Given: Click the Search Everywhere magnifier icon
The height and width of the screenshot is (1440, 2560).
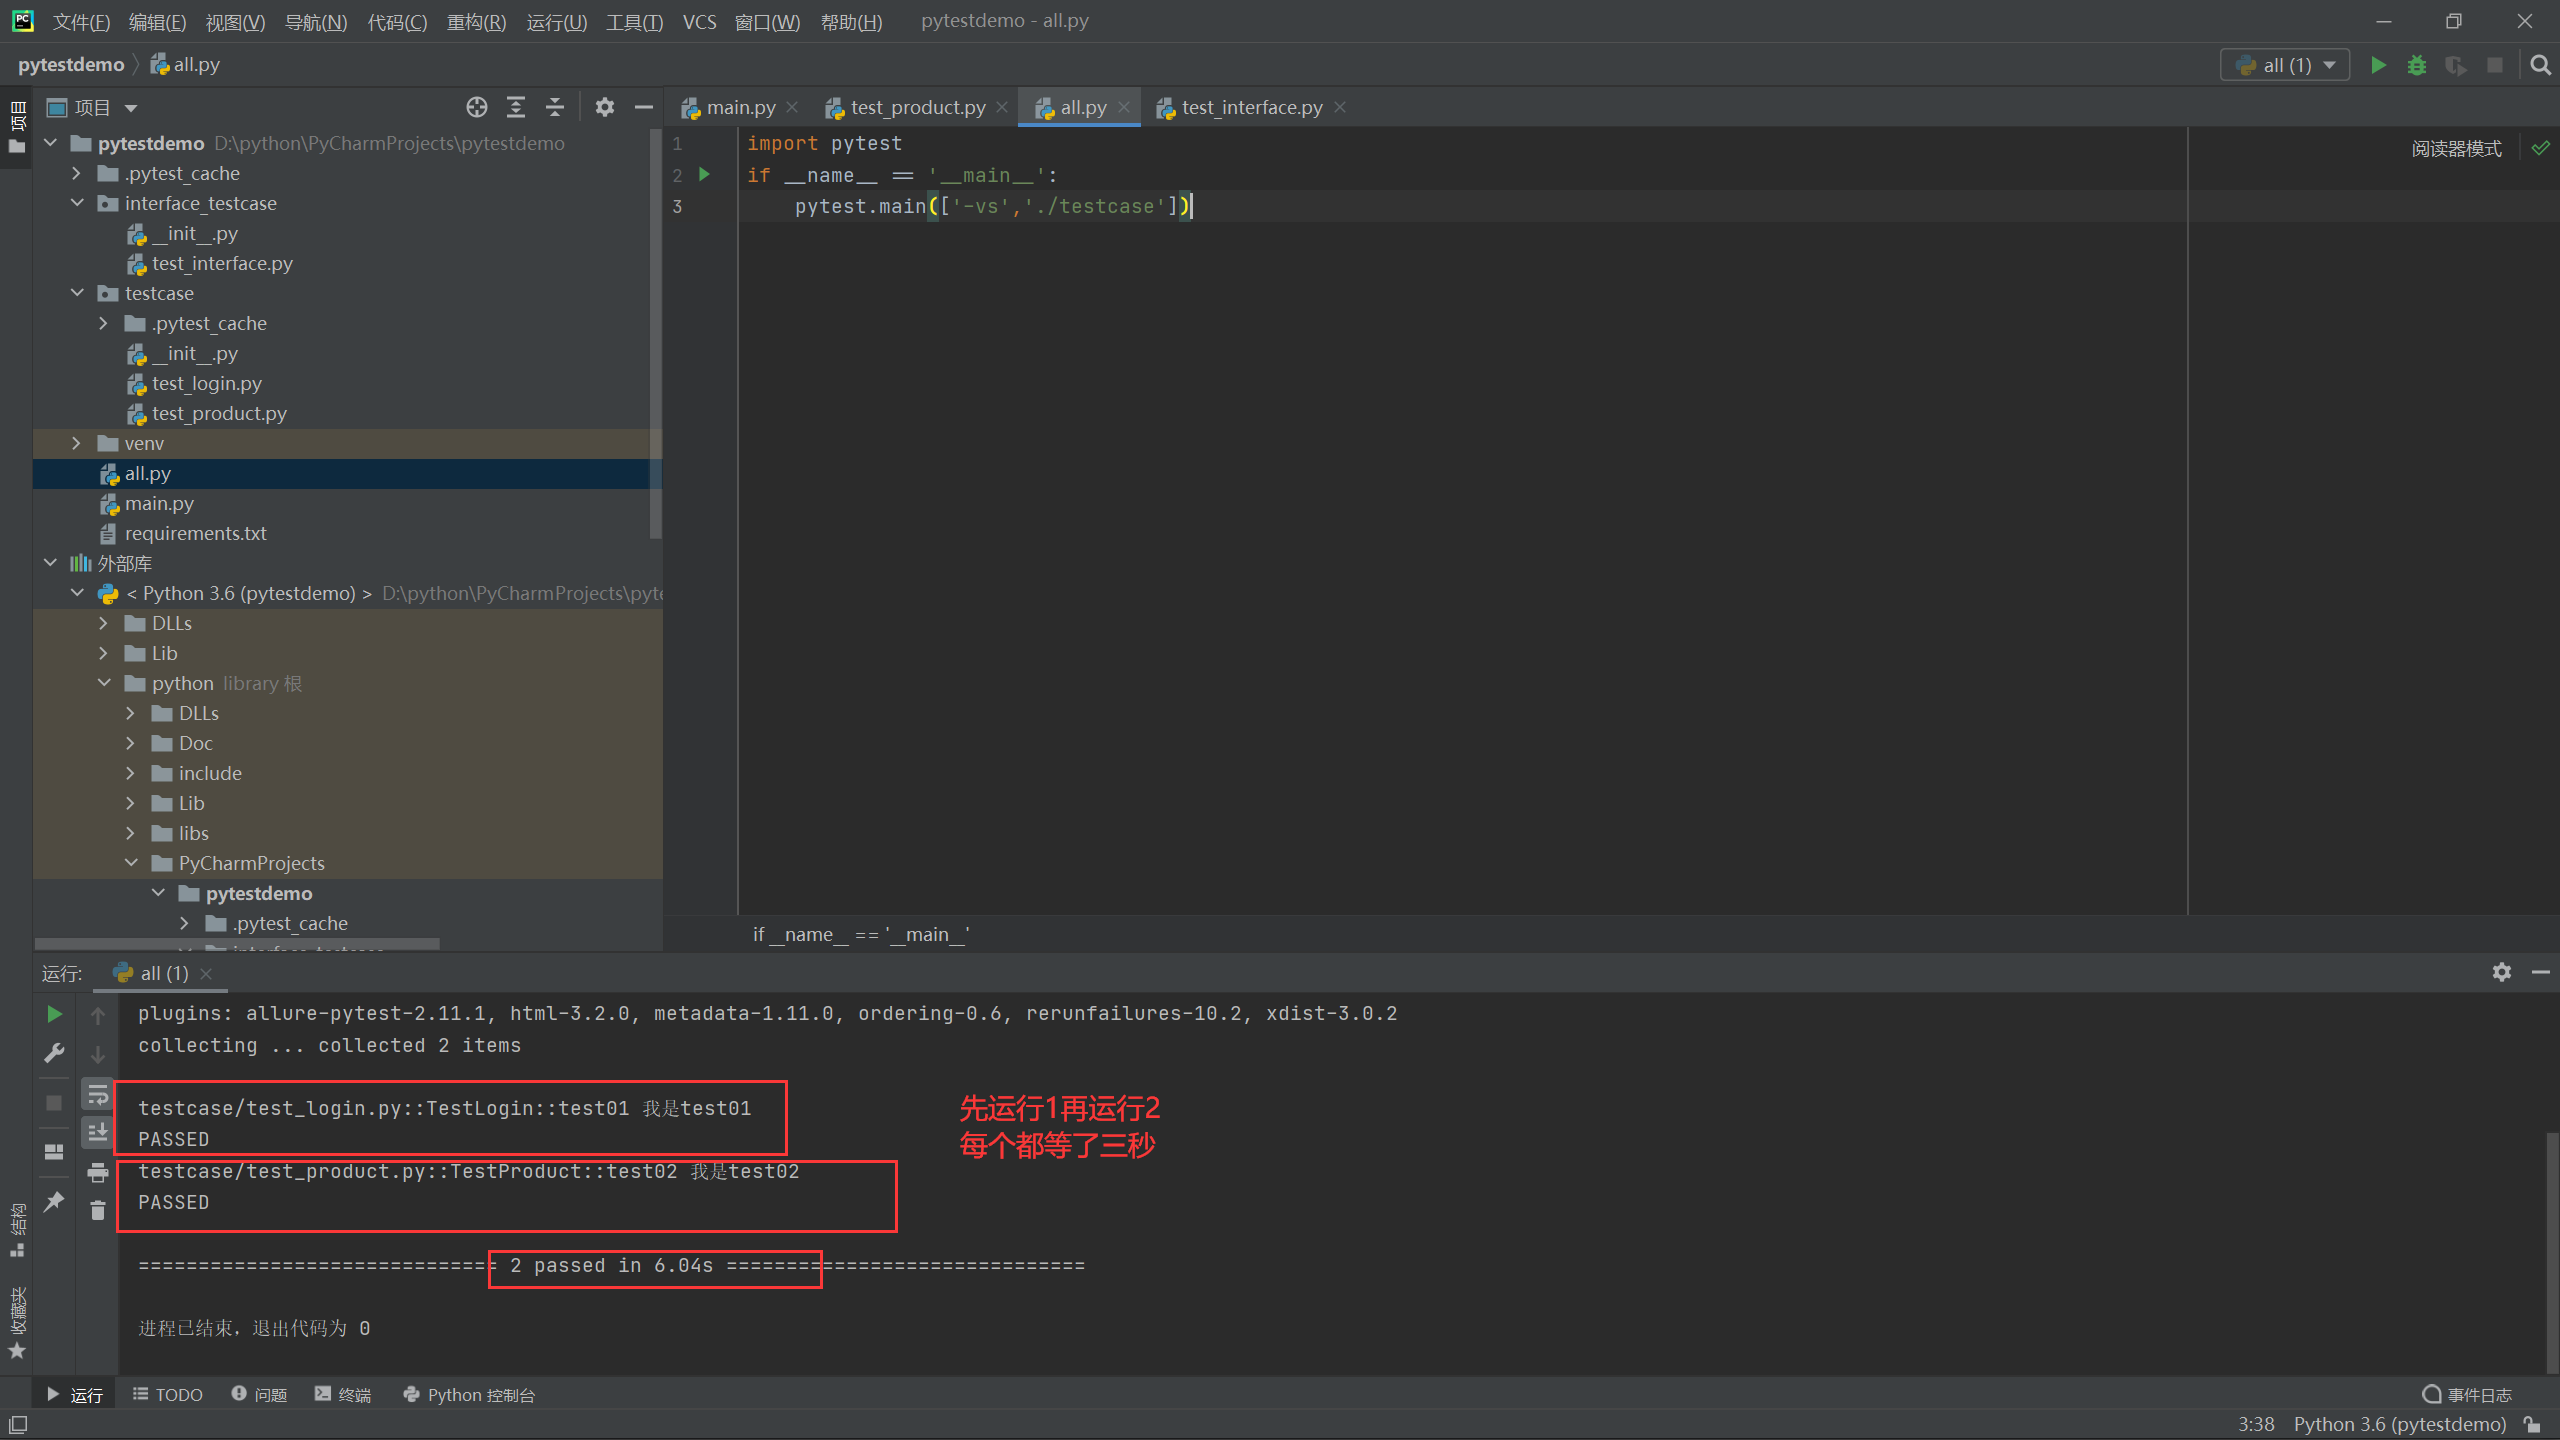Looking at the screenshot, I should pyautogui.click(x=2540, y=65).
